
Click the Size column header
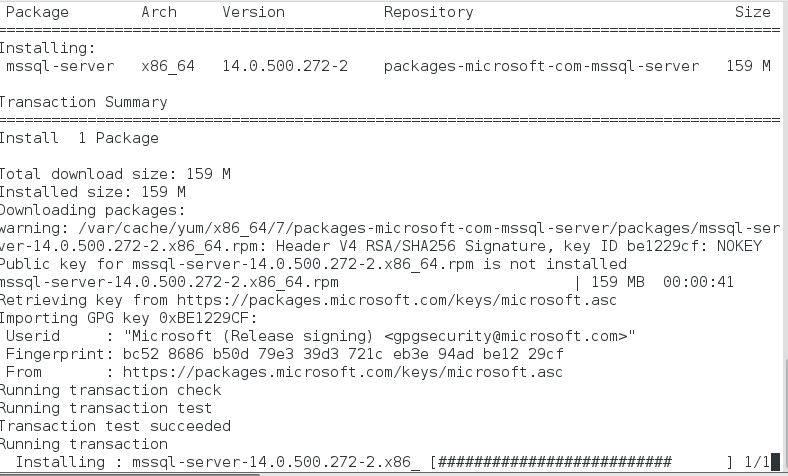[x=752, y=12]
